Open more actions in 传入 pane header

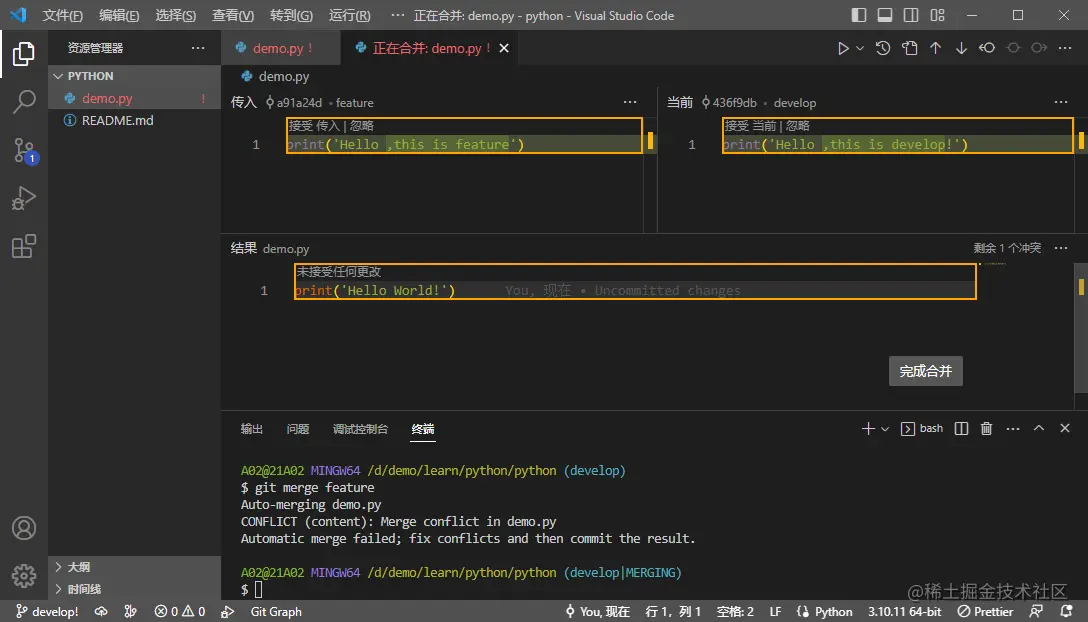coord(630,102)
